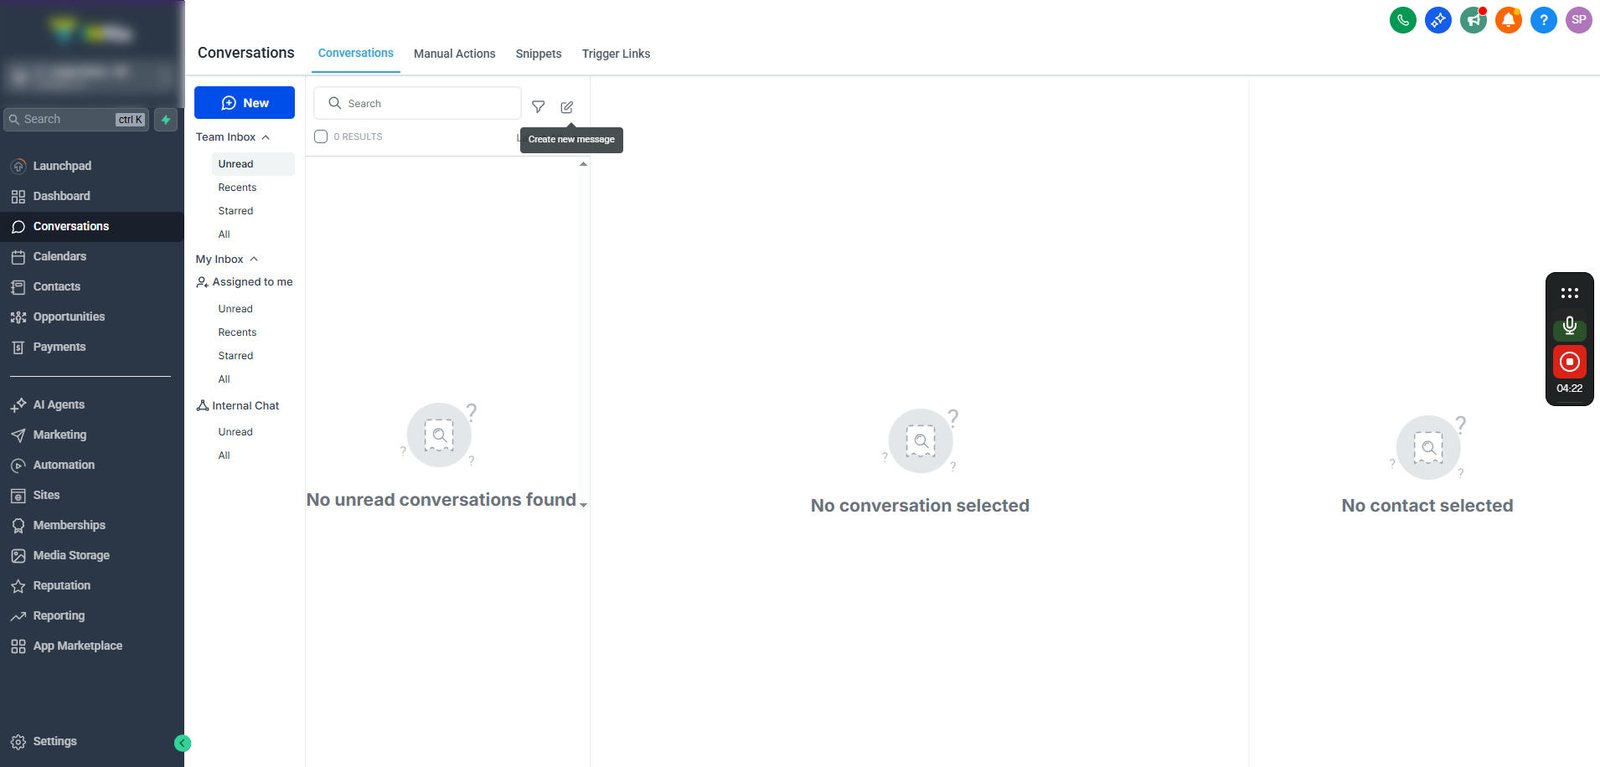Screen dimensions: 1600x767
Task: Click conversation list scroll-up arrow
Action: 583,164
